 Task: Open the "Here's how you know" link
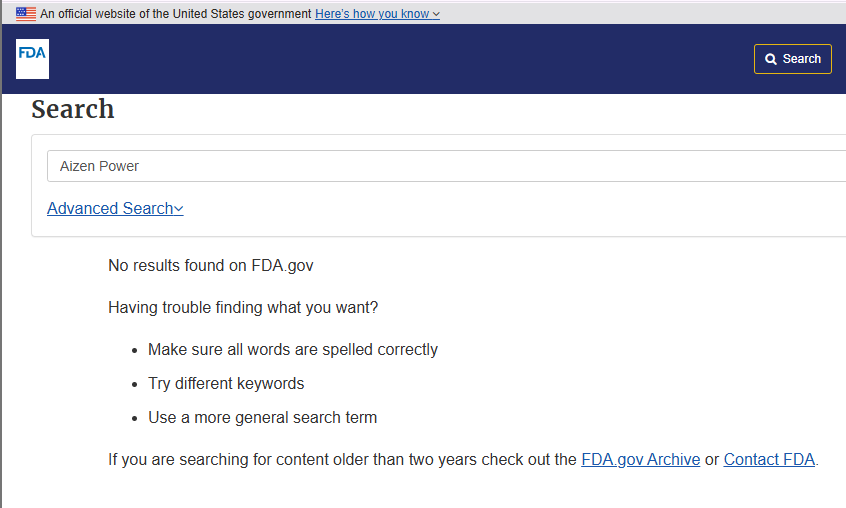click(371, 14)
